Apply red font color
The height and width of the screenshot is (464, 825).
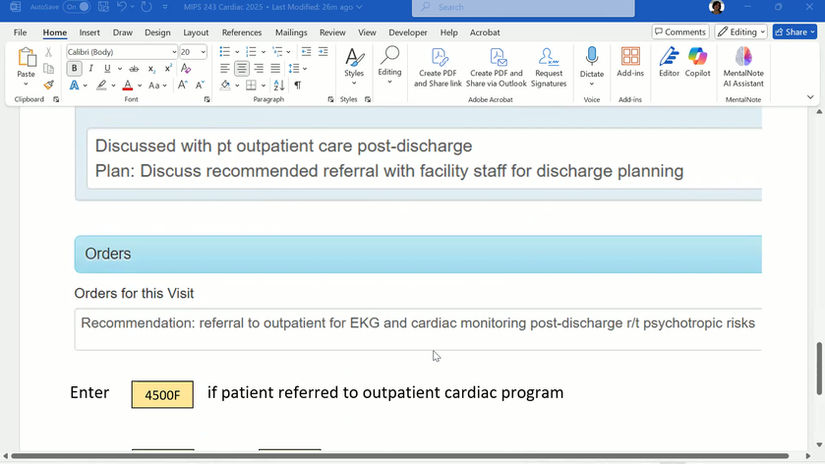pyautogui.click(x=127, y=85)
